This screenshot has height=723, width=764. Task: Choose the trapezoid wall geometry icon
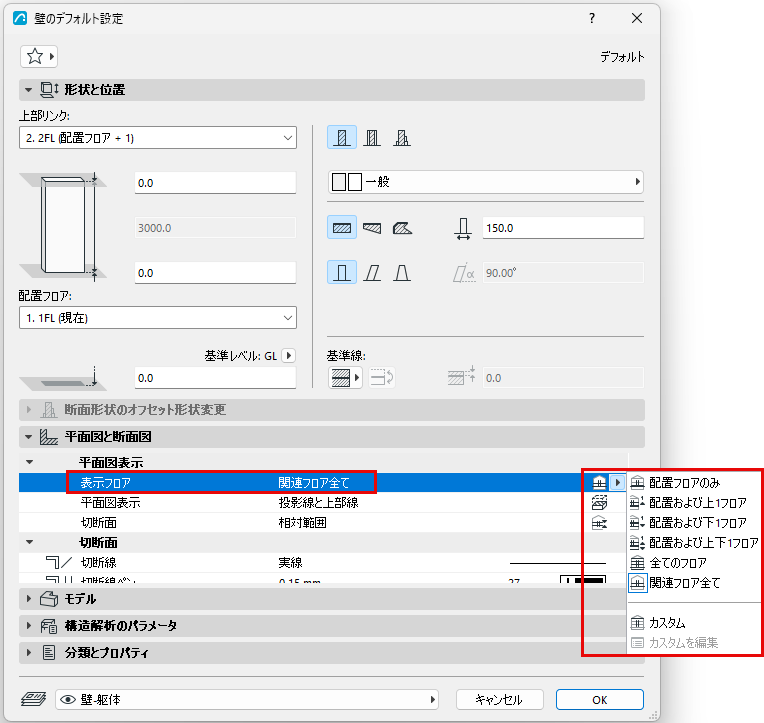pos(372,228)
